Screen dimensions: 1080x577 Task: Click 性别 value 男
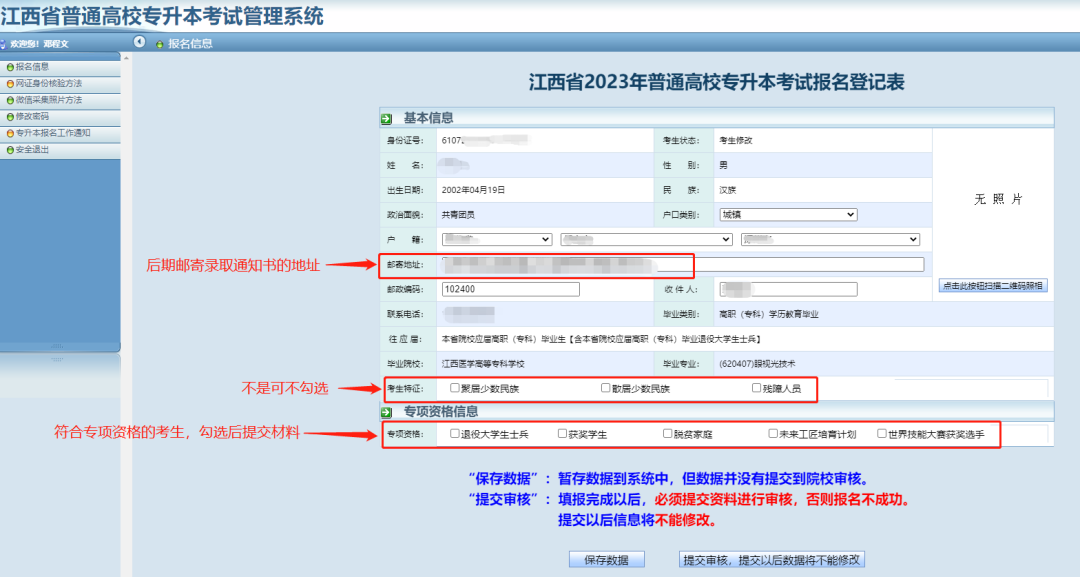pyautogui.click(x=723, y=165)
